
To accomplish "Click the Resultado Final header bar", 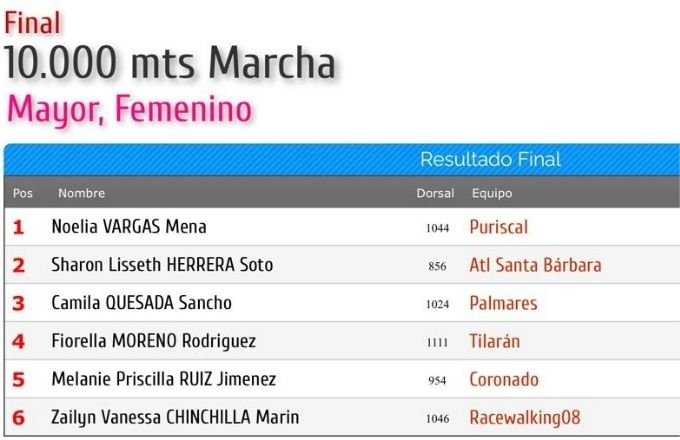I will point(342,160).
